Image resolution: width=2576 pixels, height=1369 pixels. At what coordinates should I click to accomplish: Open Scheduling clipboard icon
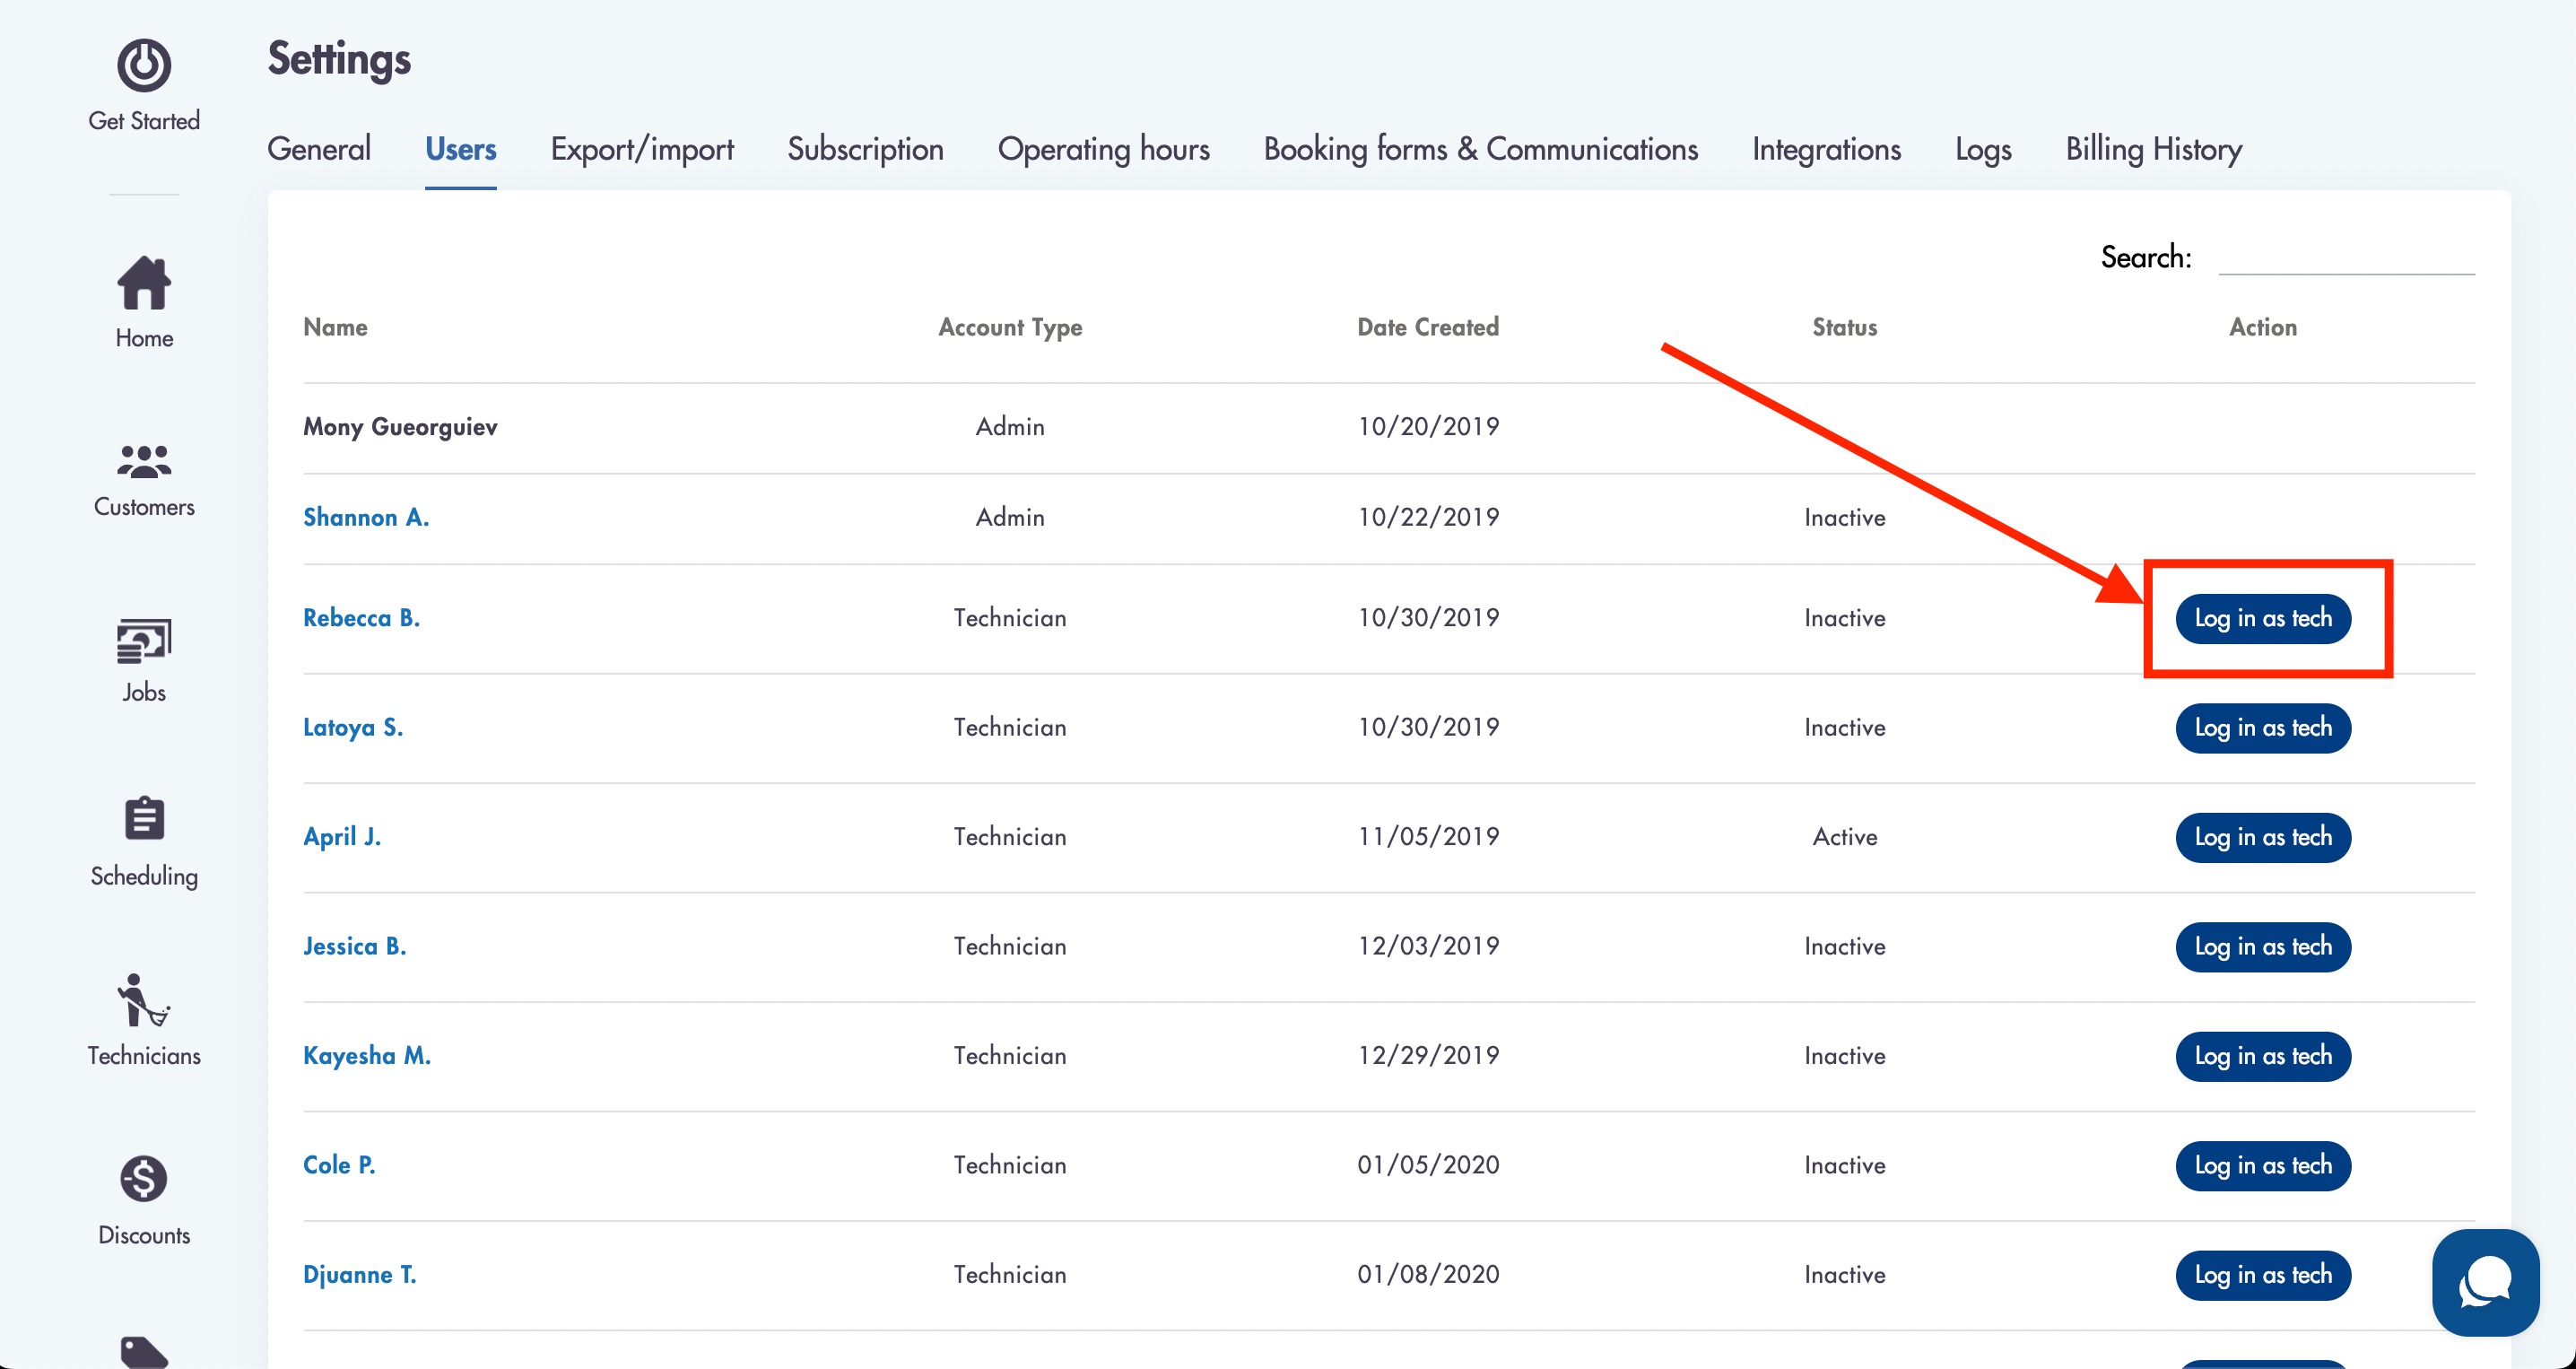coord(144,818)
